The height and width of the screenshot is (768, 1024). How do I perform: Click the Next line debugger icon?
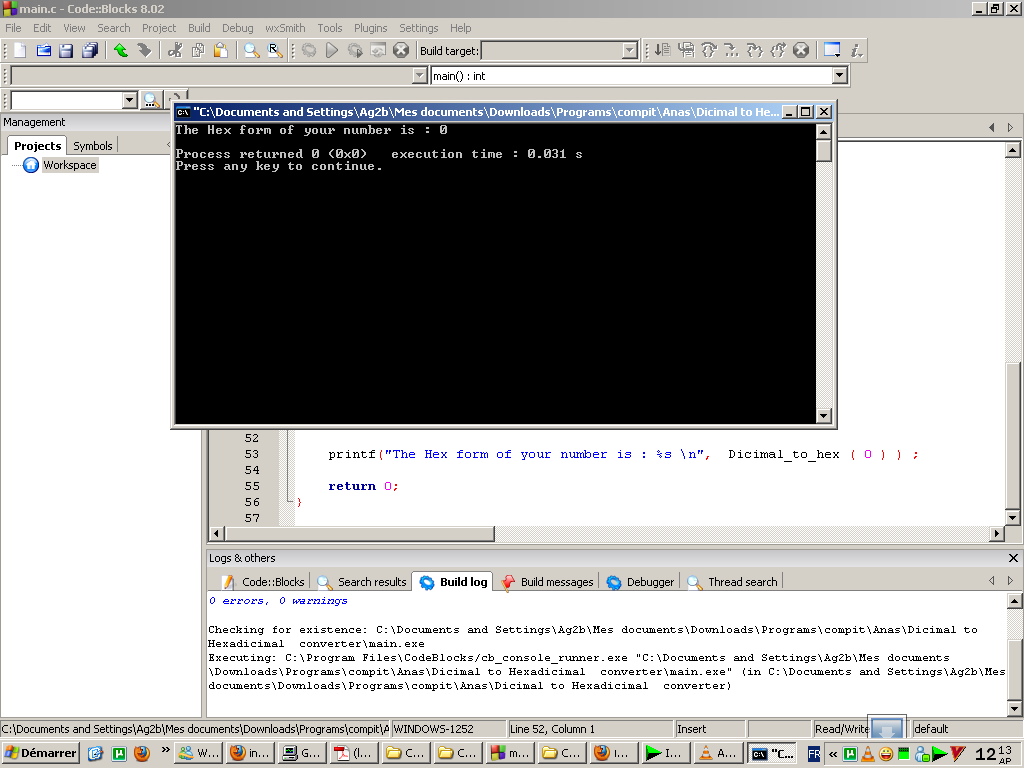point(709,50)
